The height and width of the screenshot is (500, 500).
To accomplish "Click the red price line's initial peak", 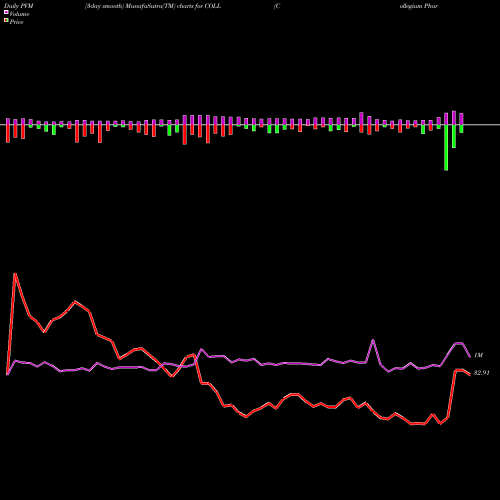I will [x=15, y=274].
